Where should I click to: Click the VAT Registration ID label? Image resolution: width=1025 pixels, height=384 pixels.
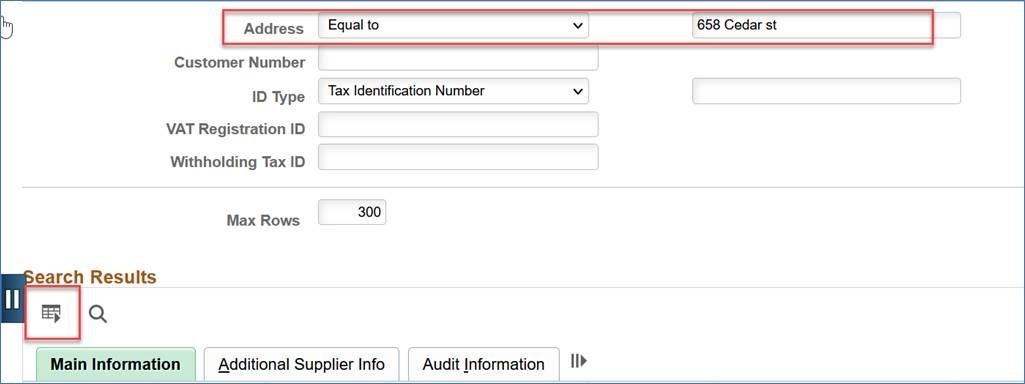click(235, 129)
